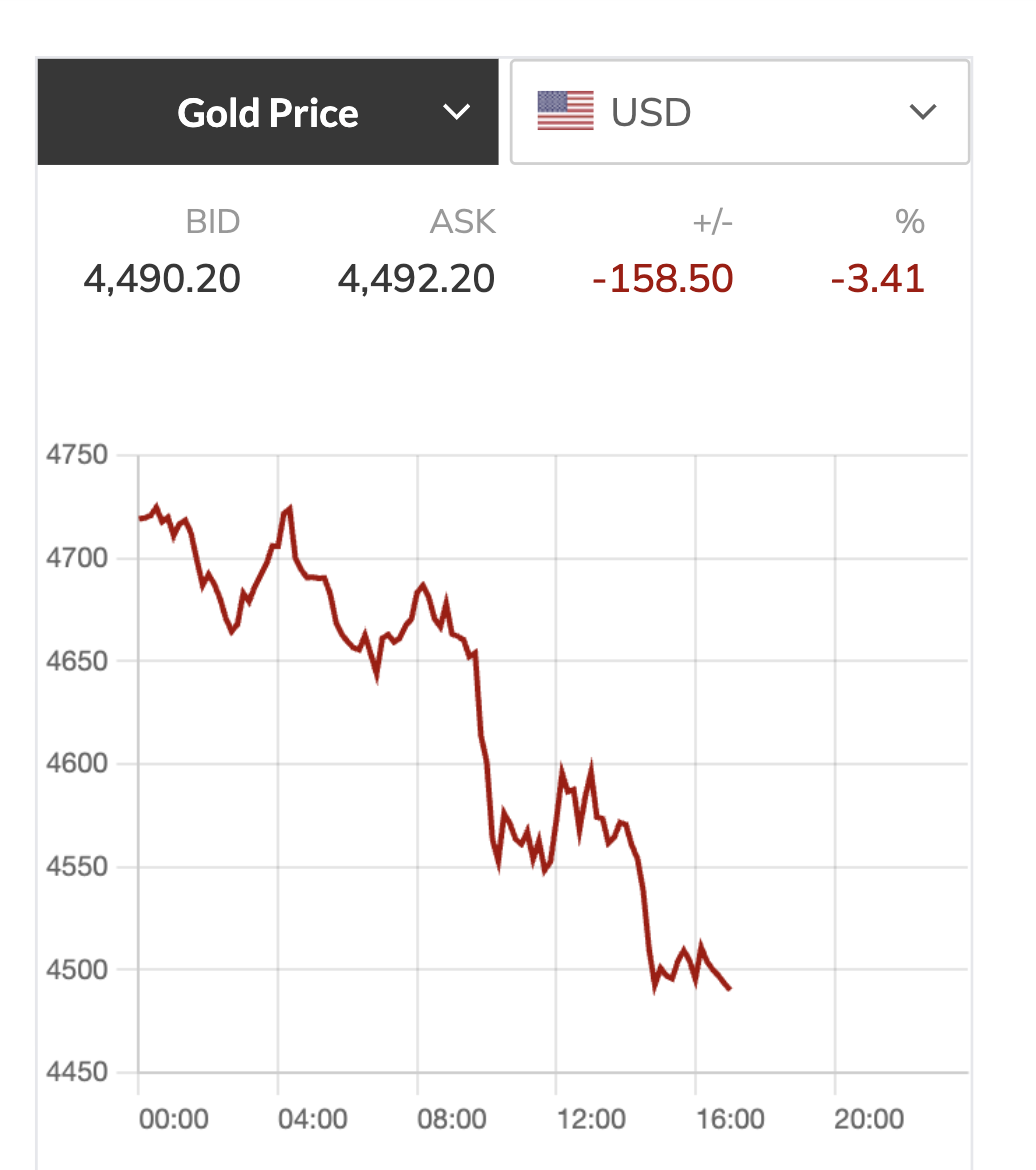
Task: Click the red -3.41 percent value
Action: [x=877, y=279]
